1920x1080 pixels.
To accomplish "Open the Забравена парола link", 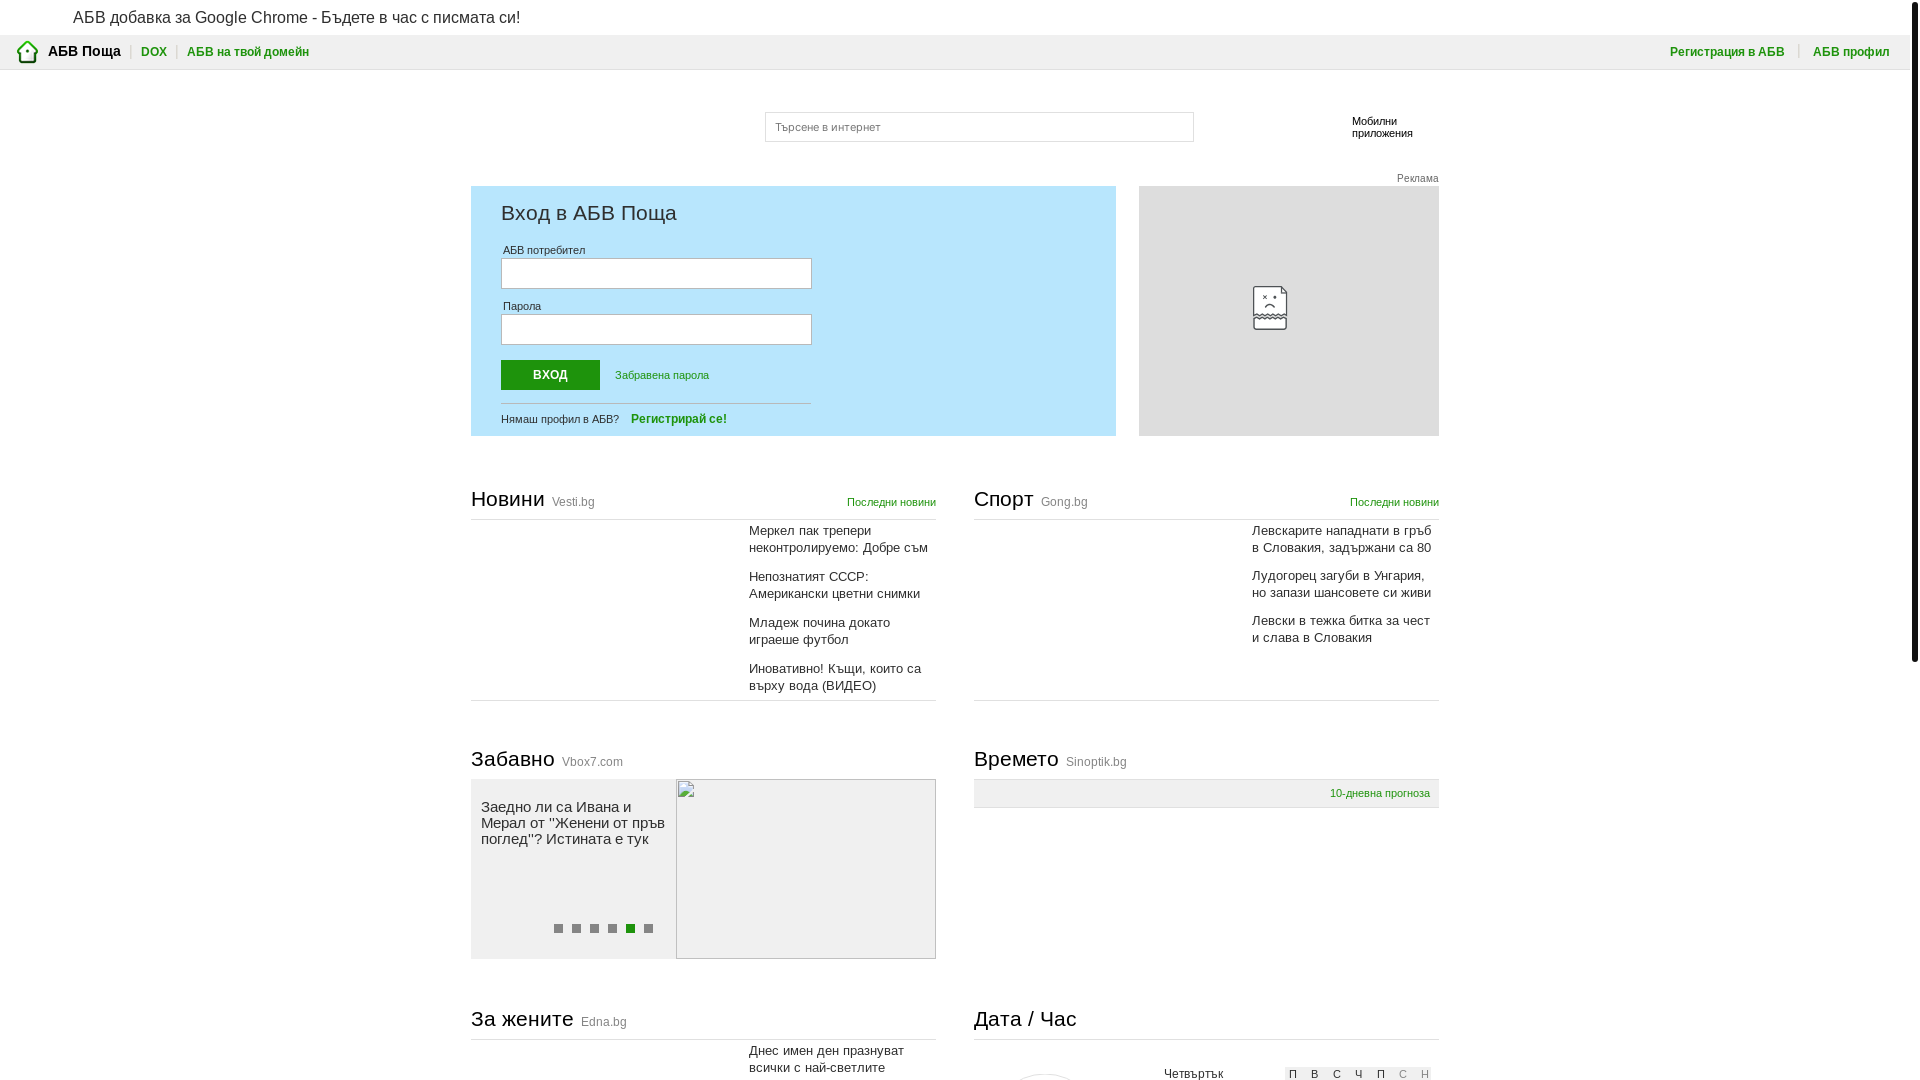I will click(x=662, y=376).
